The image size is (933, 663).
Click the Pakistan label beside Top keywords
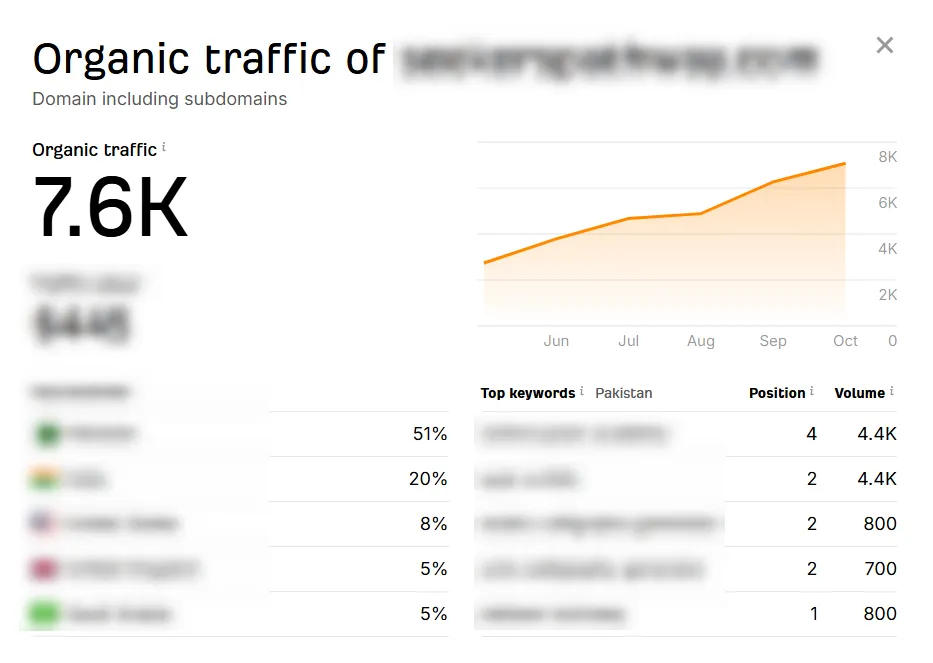[623, 393]
